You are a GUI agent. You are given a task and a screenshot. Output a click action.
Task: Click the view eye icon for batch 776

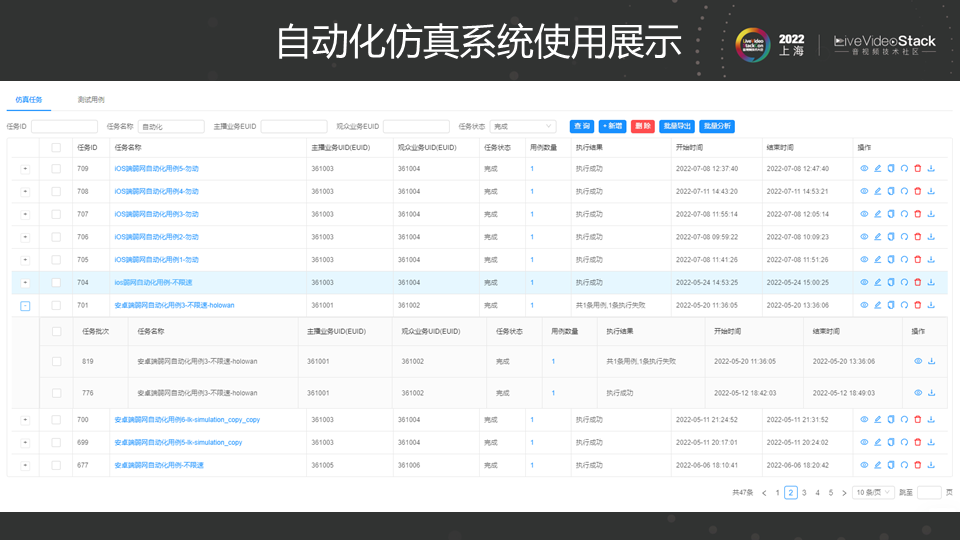point(918,393)
